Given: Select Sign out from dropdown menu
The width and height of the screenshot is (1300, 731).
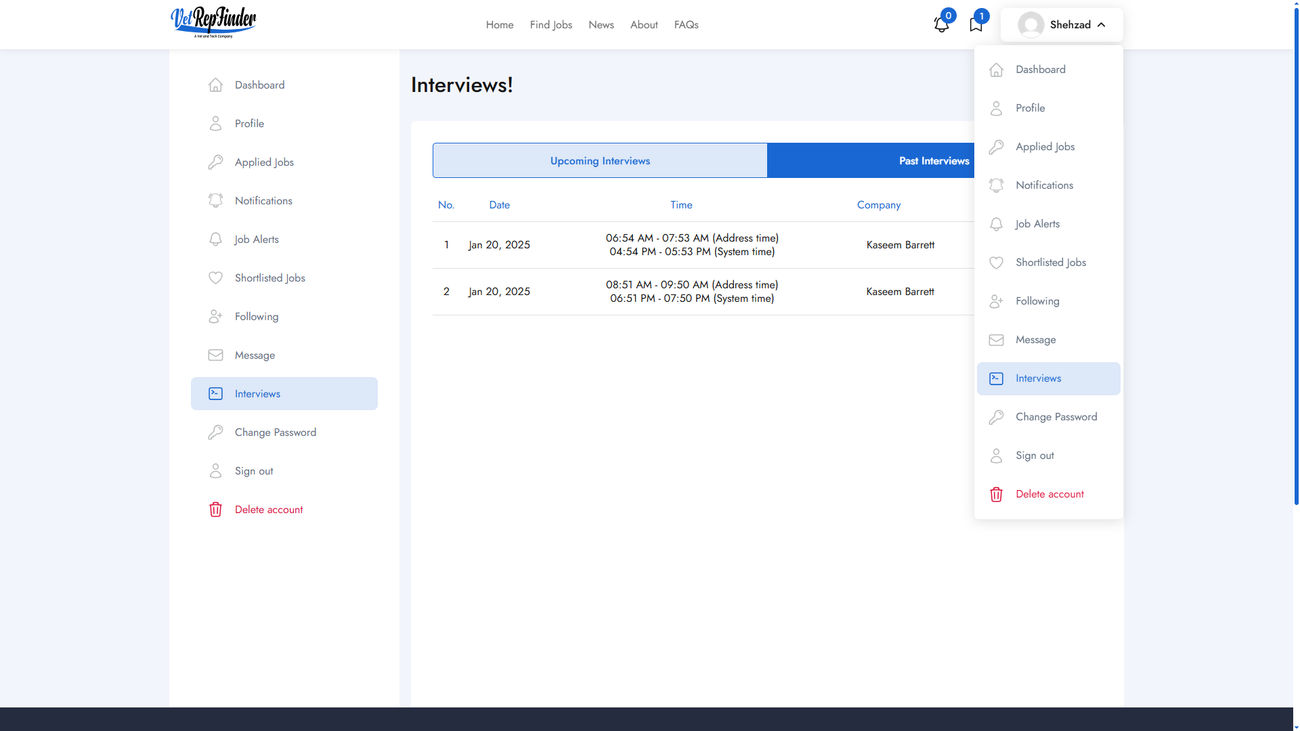Looking at the screenshot, I should coord(1034,456).
